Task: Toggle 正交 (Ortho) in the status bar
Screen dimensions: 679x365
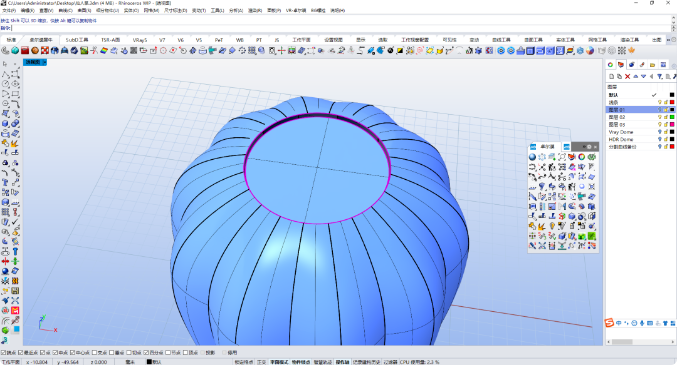Action: pyautogui.click(x=262, y=362)
